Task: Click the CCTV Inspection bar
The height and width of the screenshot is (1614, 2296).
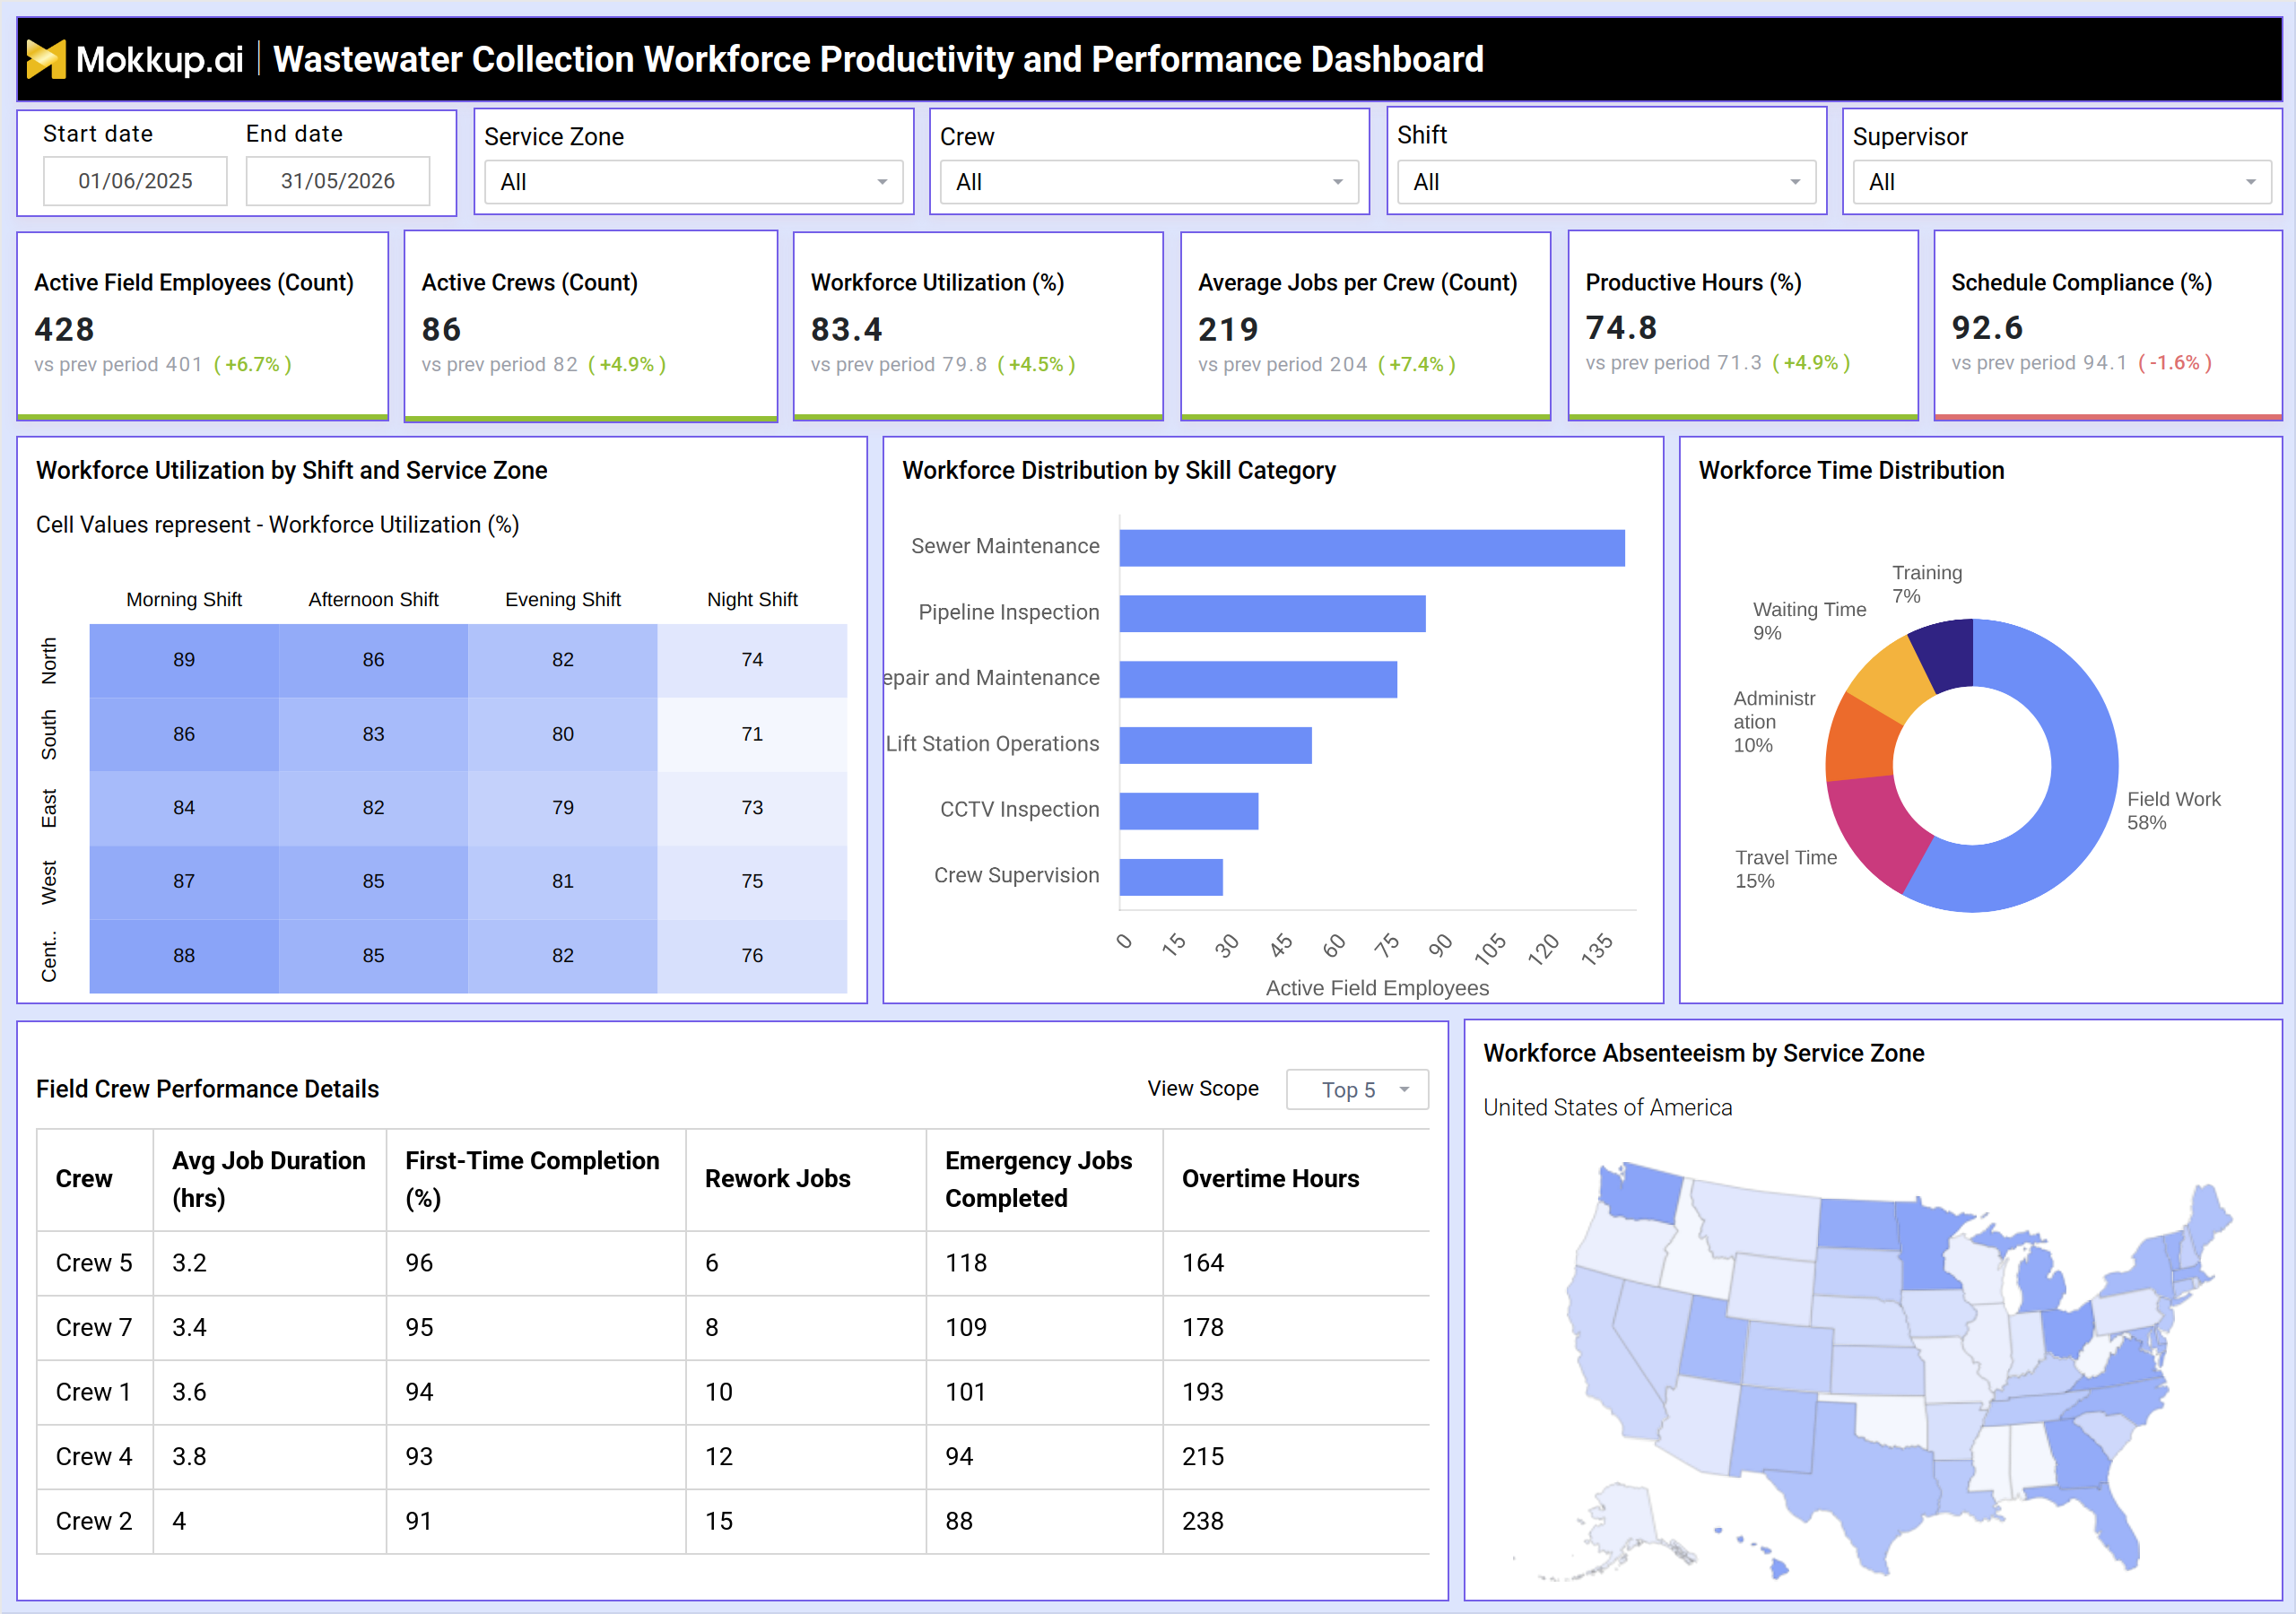Action: pyautogui.click(x=1189, y=811)
